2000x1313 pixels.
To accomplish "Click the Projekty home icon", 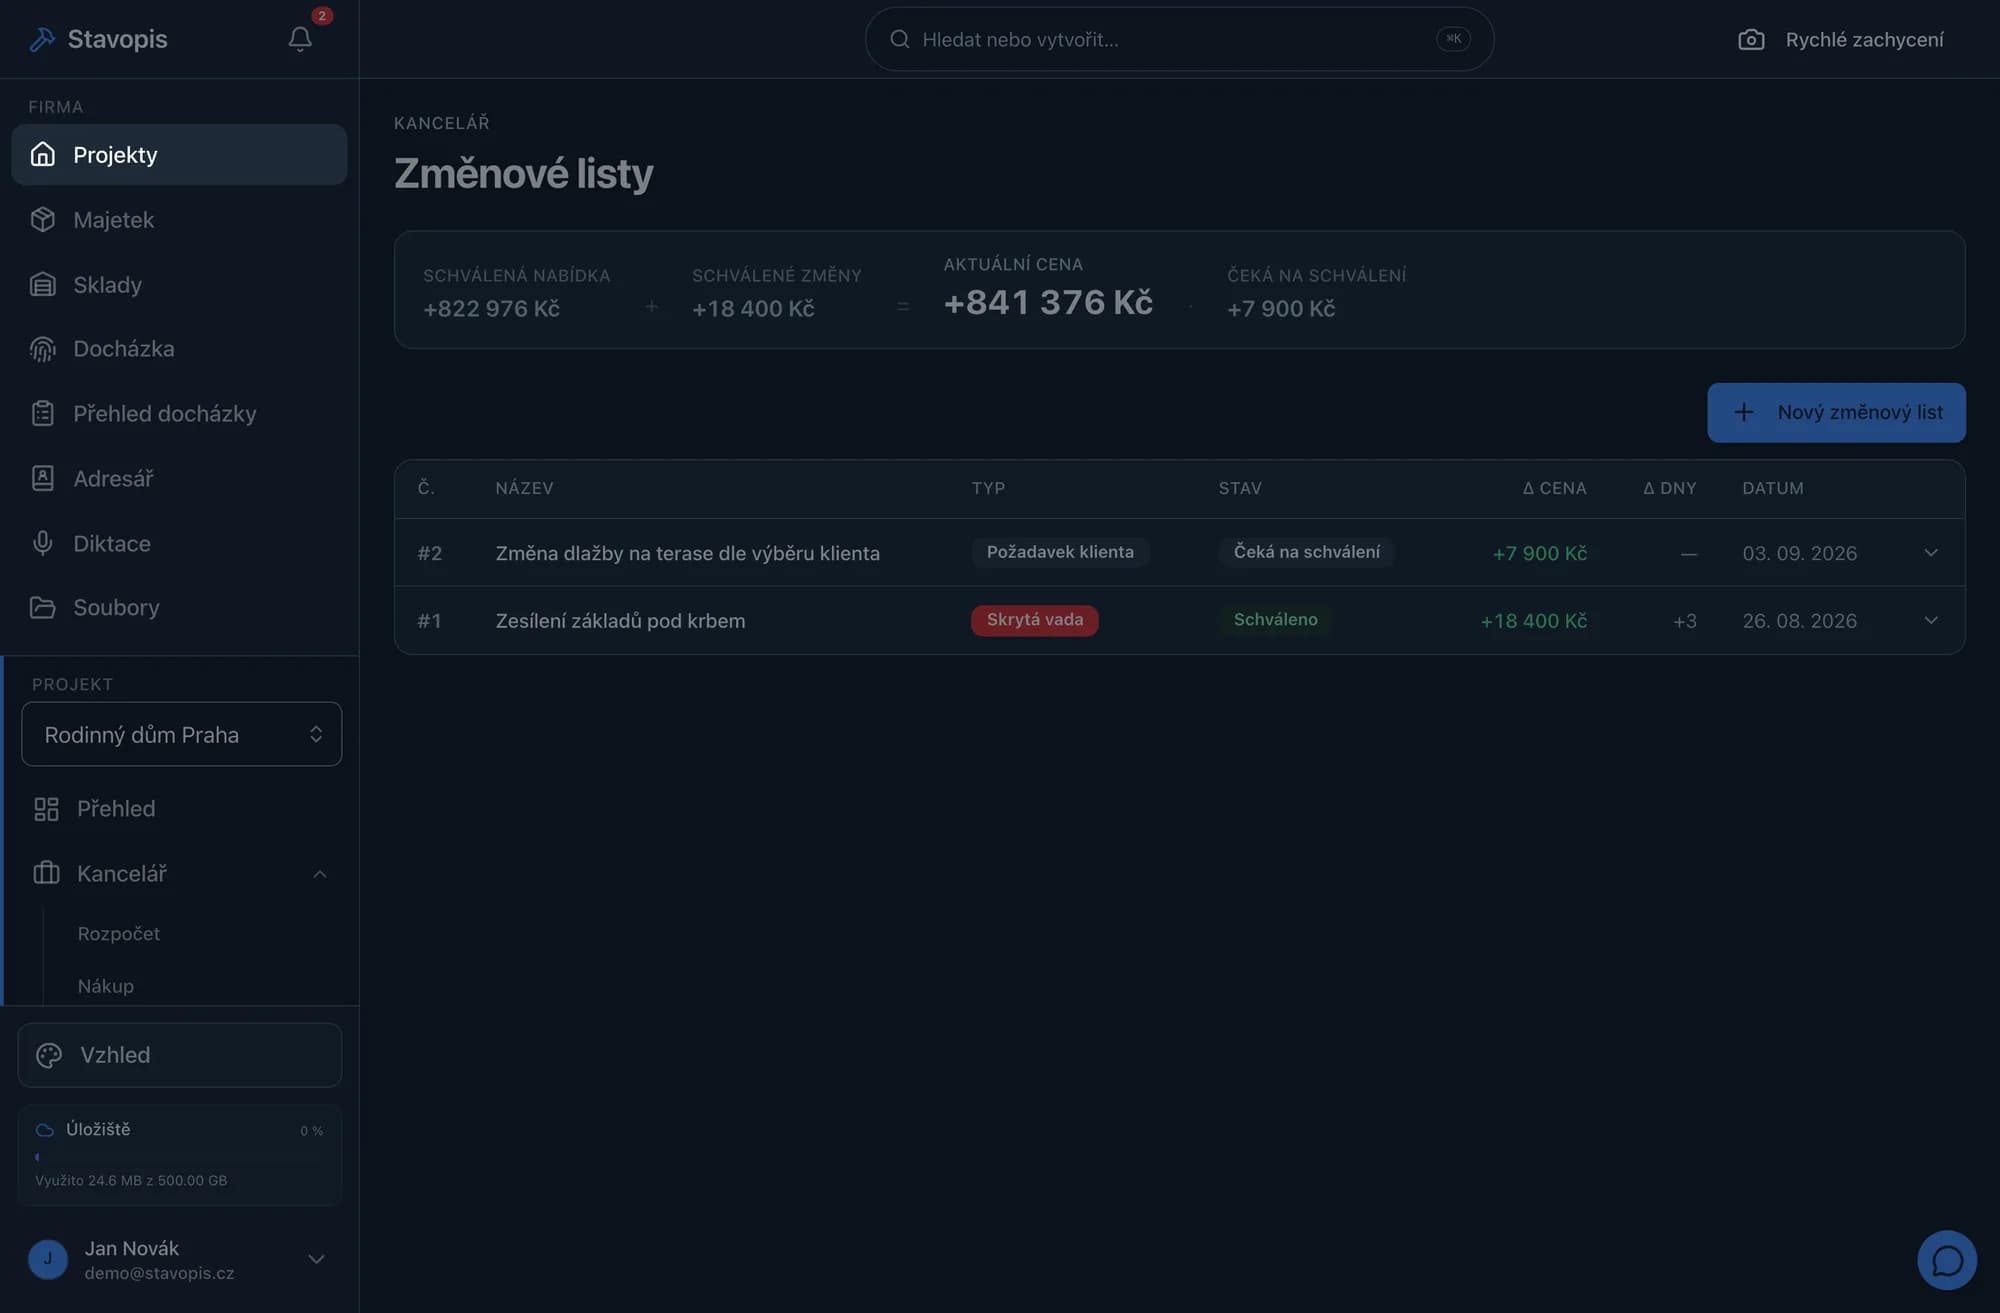I will tap(42, 154).
